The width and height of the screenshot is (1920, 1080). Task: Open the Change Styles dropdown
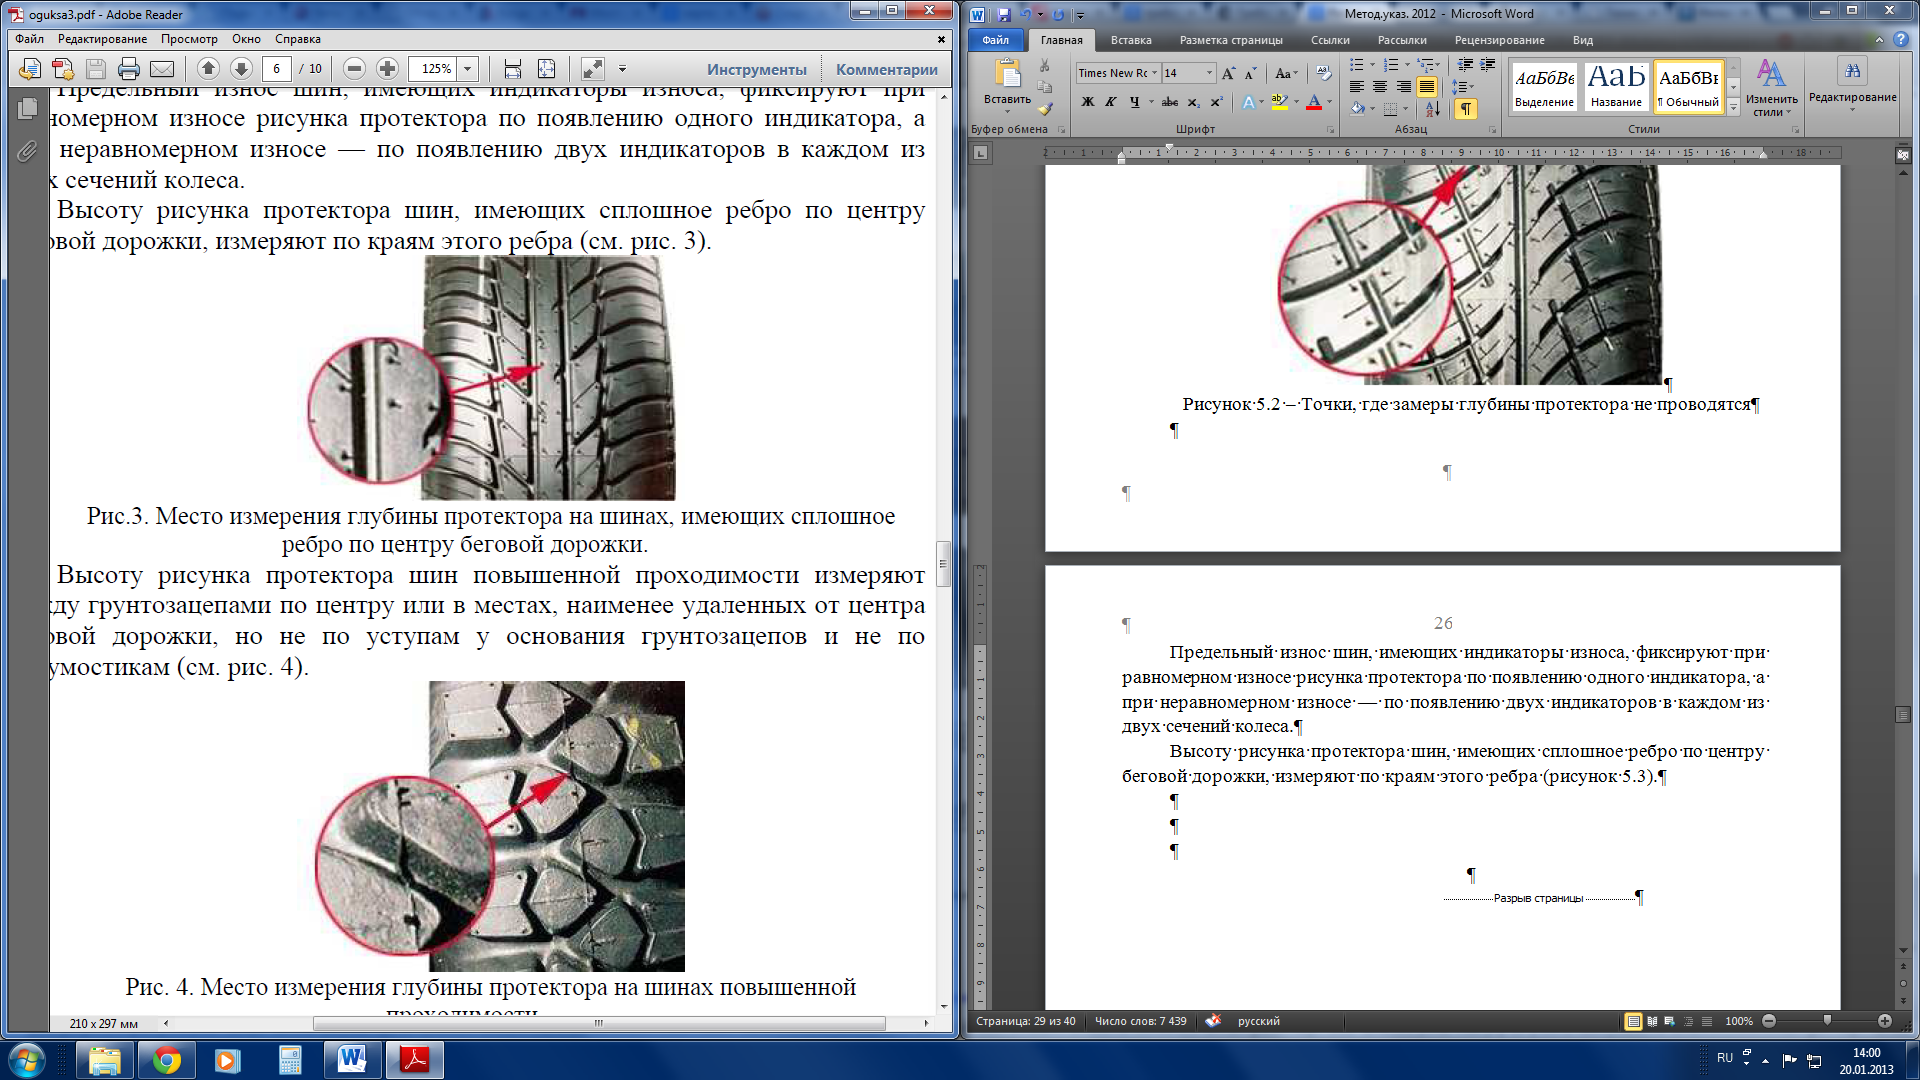1771,88
